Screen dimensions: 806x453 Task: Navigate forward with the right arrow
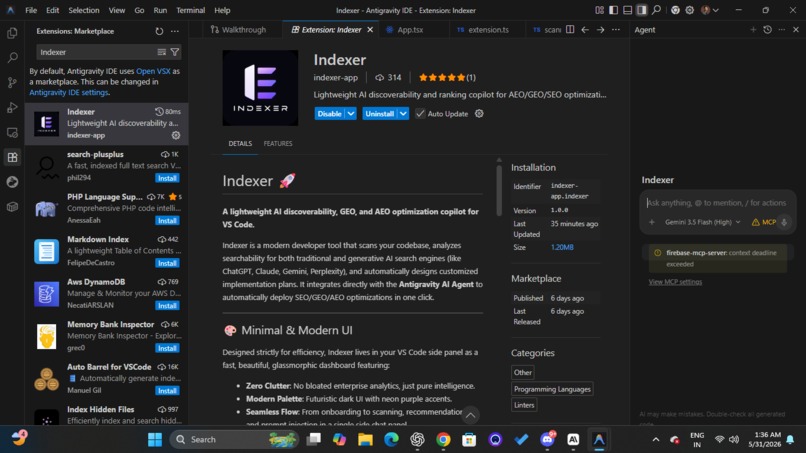pyautogui.click(x=600, y=30)
